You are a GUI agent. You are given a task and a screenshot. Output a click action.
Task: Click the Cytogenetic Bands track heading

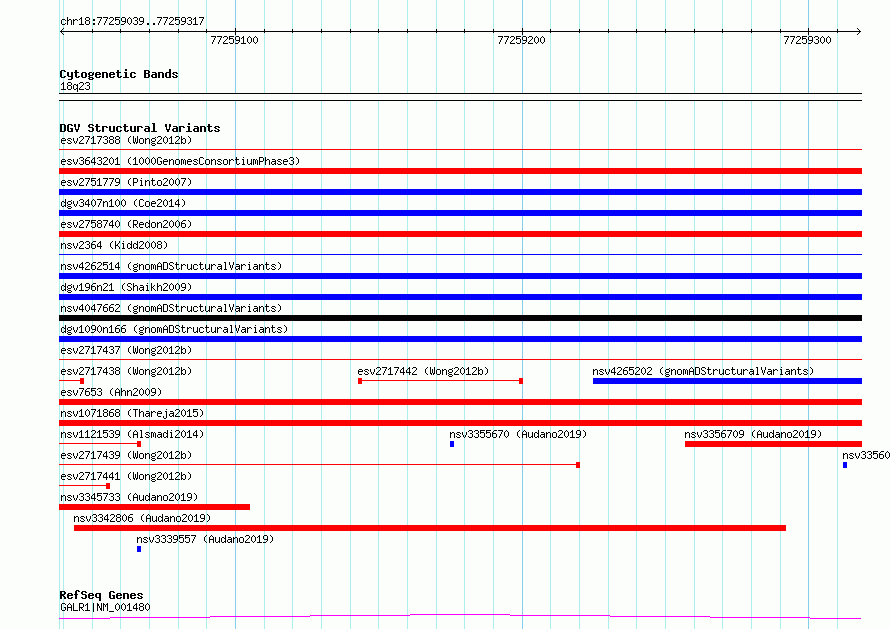[x=119, y=74]
